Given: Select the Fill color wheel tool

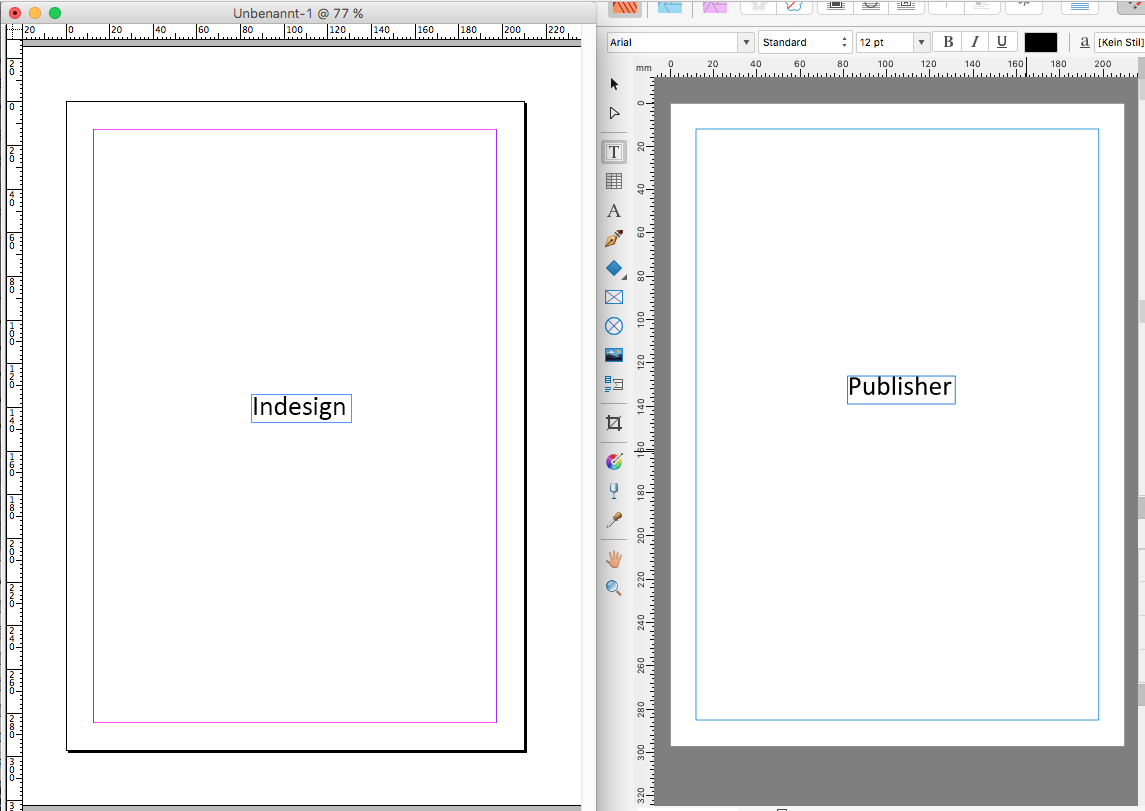Looking at the screenshot, I should tap(614, 461).
